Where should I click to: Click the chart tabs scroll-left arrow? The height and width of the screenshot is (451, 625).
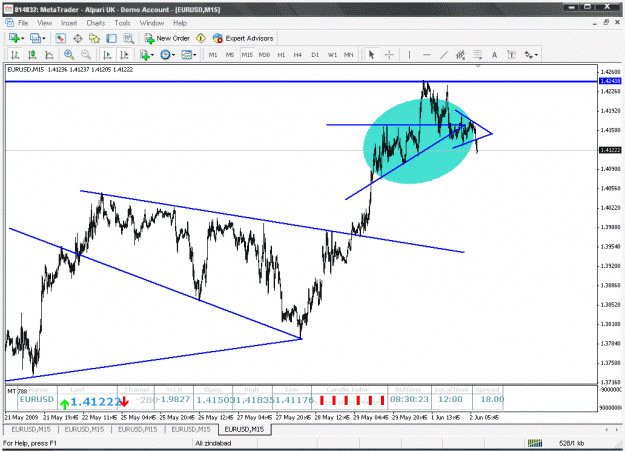[x=607, y=429]
